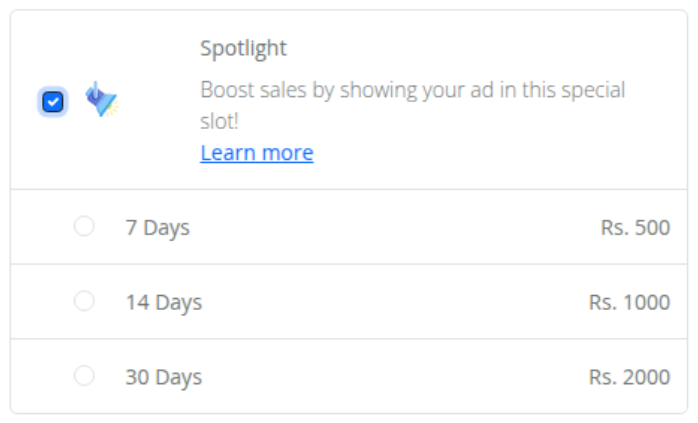Click the empty middle of 14 Days row
This screenshot has height=423, width=698.
point(392,302)
